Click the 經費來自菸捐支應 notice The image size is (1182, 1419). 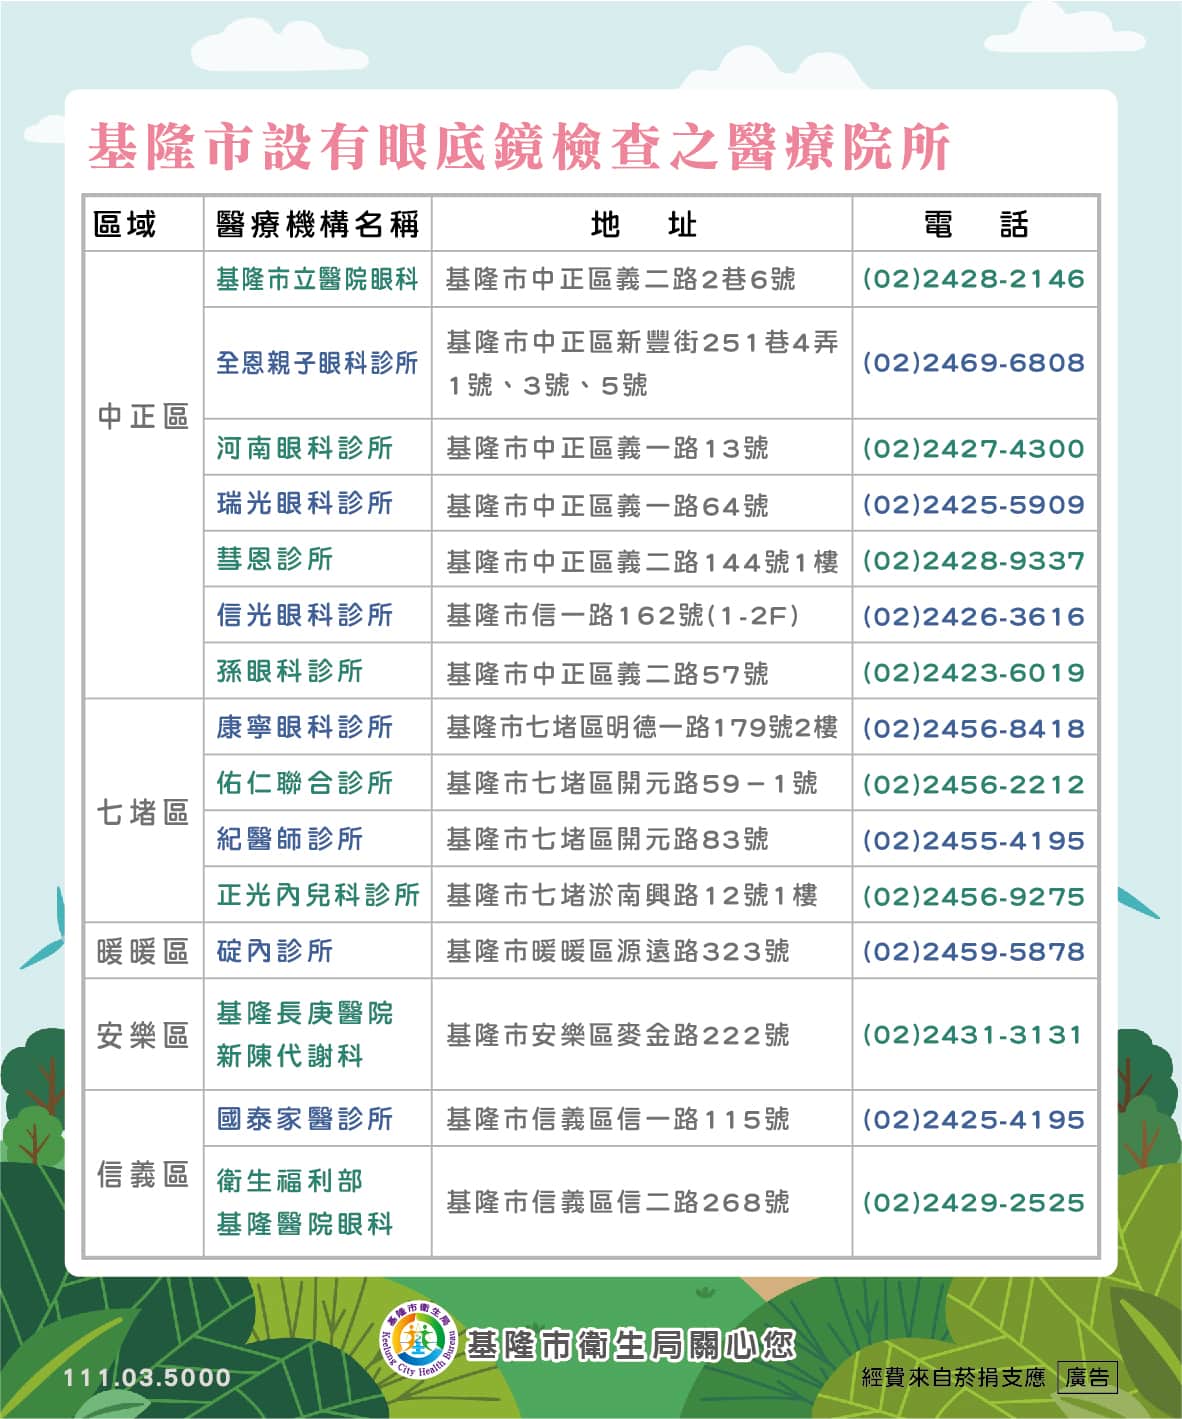pyautogui.click(x=953, y=1377)
